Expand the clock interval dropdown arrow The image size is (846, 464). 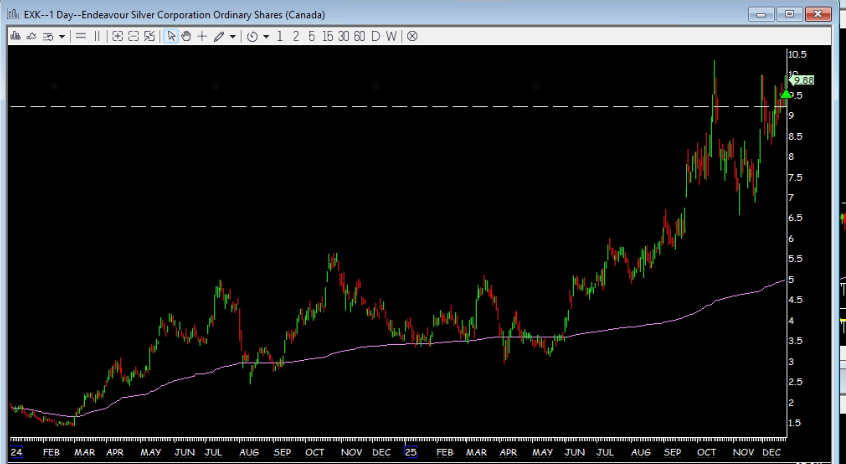265,37
